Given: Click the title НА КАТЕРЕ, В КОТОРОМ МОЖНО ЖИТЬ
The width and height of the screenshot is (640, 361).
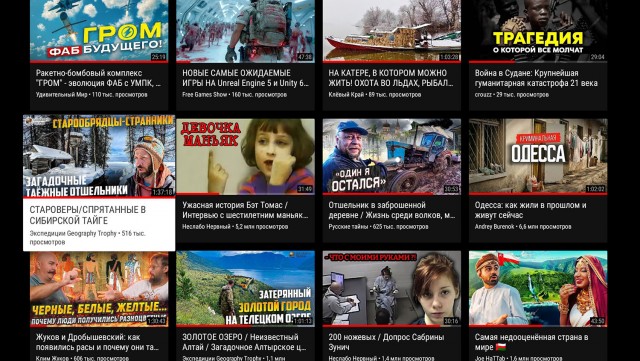Looking at the screenshot, I should click(391, 78).
